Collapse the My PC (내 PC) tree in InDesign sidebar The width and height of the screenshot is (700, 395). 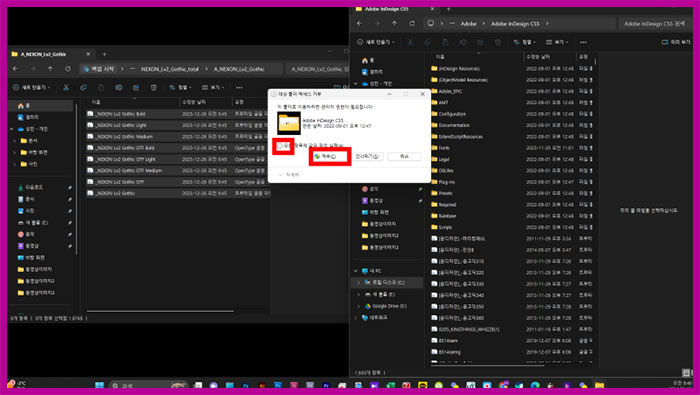tap(356, 271)
